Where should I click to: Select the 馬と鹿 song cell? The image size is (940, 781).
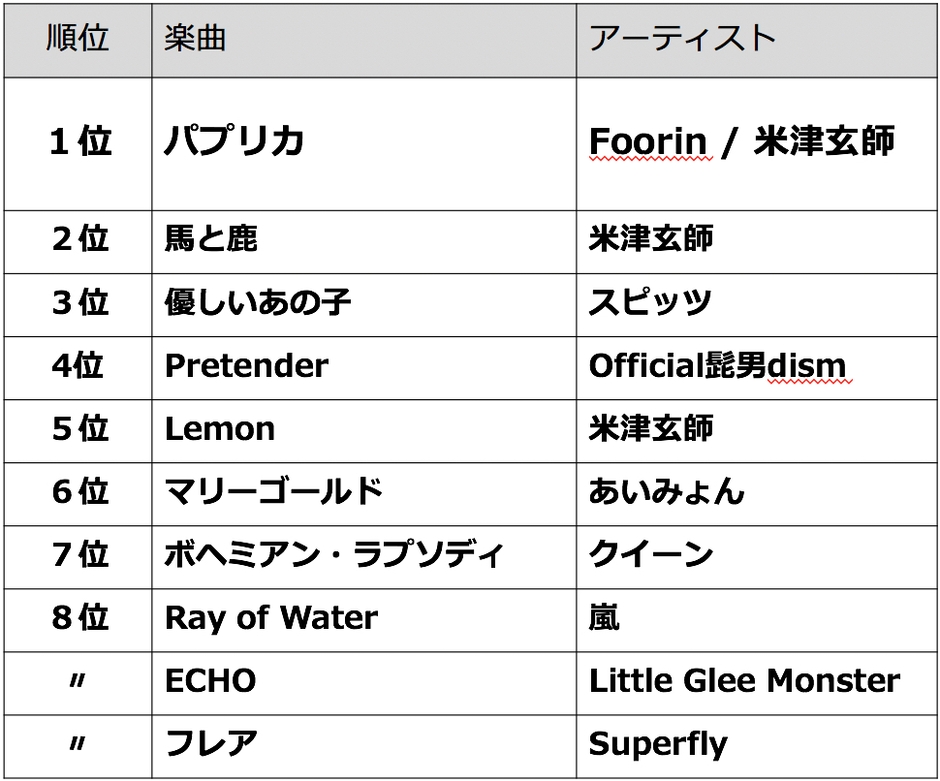tap(211, 239)
